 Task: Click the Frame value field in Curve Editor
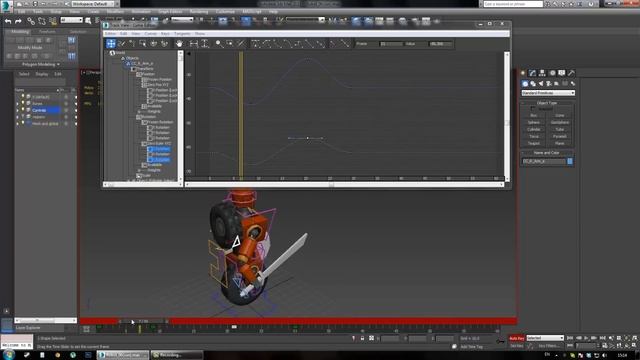click(391, 44)
